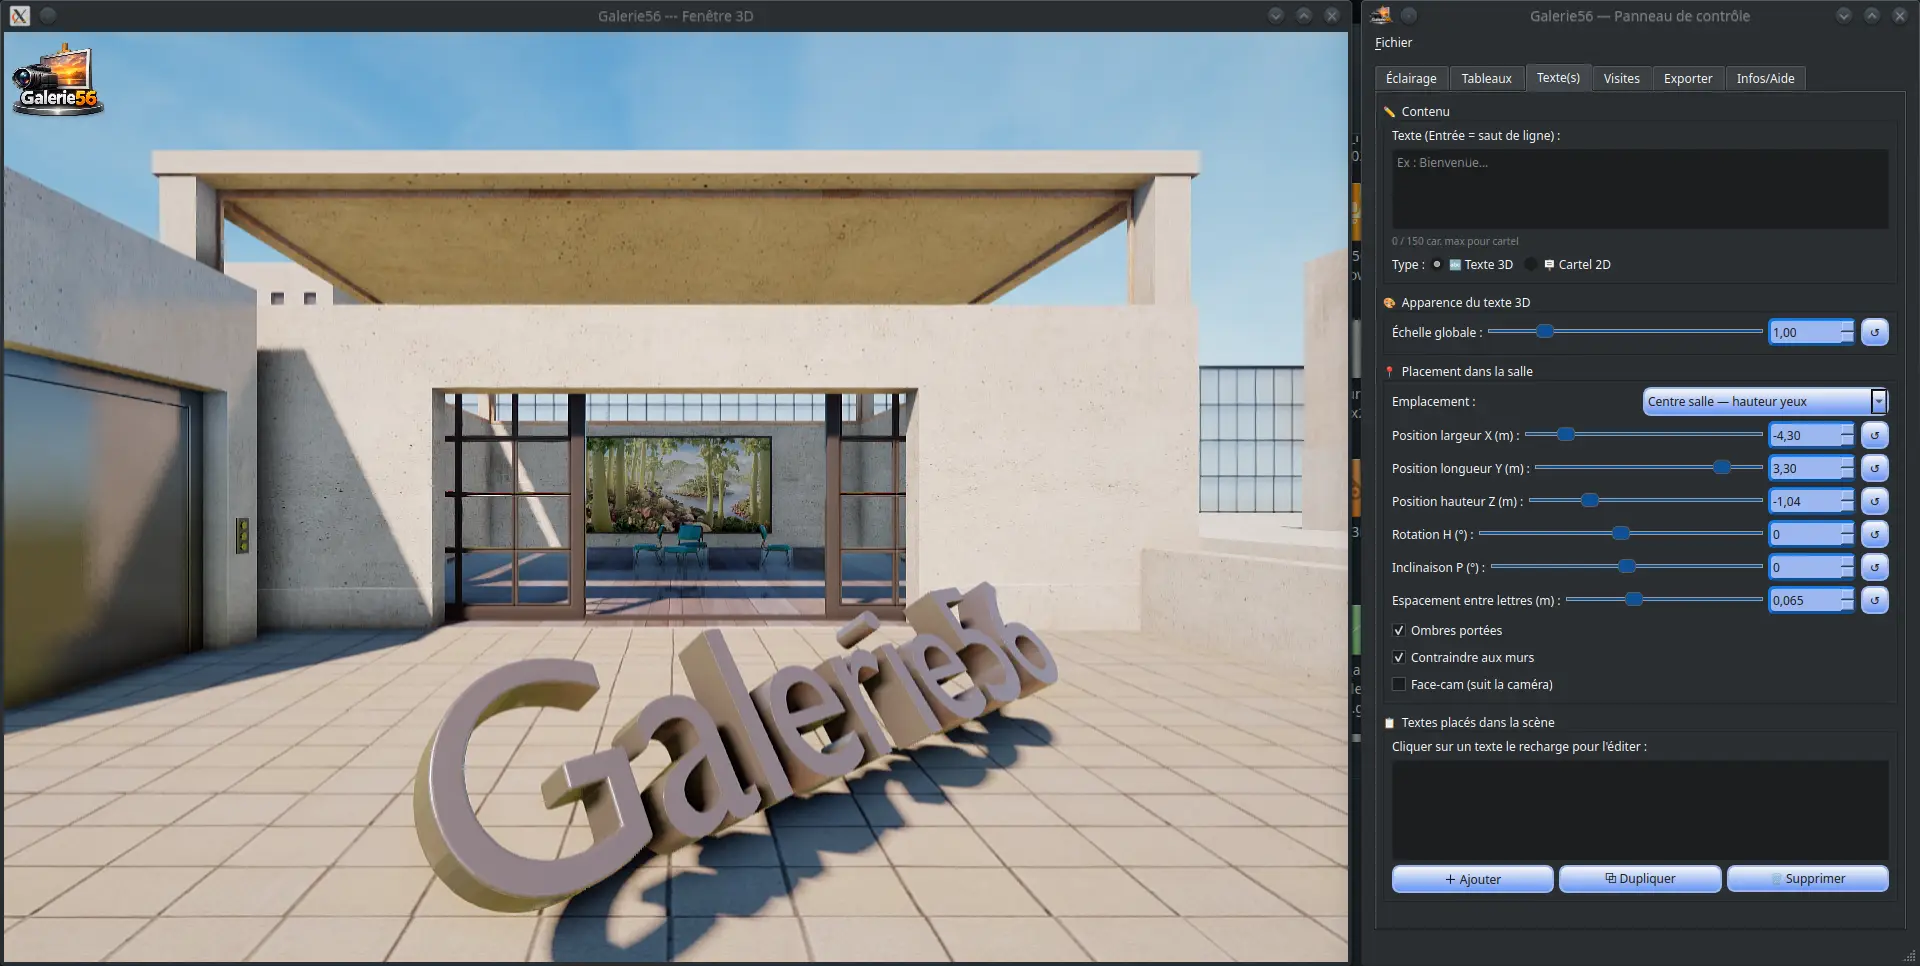
Task: Click the pin icon beside Placement dans la salle
Action: 1389,372
